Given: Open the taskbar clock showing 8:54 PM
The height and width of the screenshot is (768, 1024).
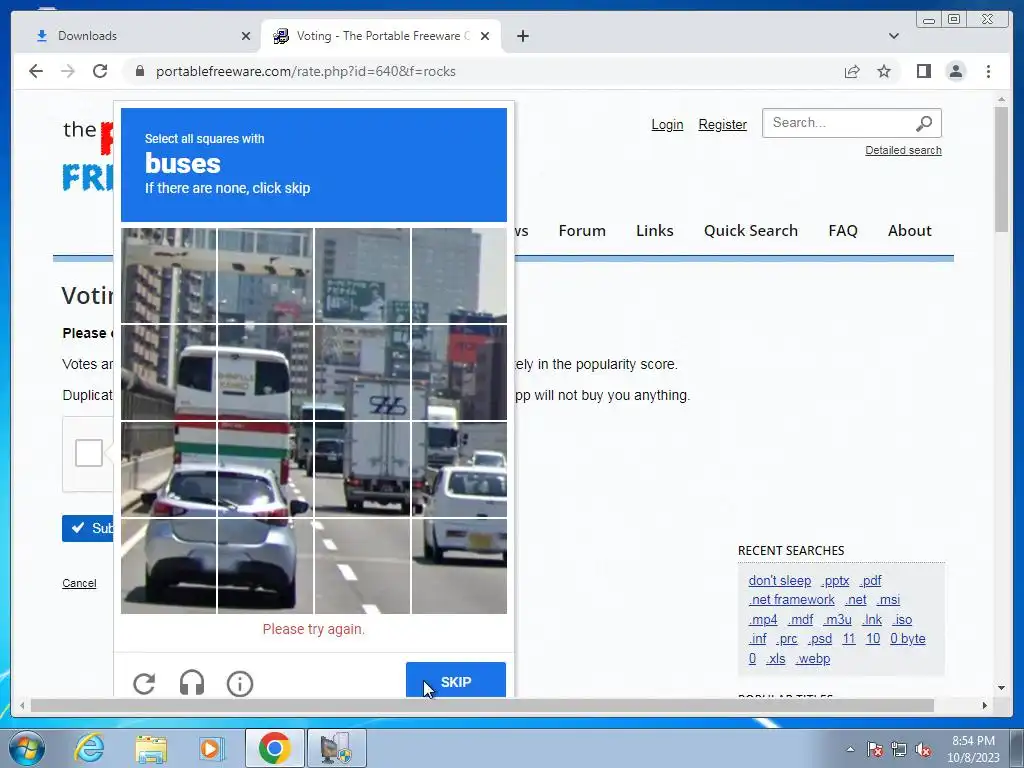Looking at the screenshot, I should click(x=973, y=749).
